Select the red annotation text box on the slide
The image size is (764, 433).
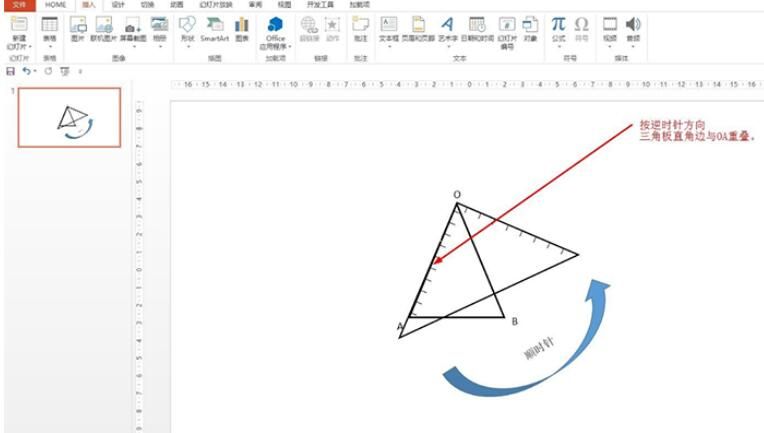[697, 131]
